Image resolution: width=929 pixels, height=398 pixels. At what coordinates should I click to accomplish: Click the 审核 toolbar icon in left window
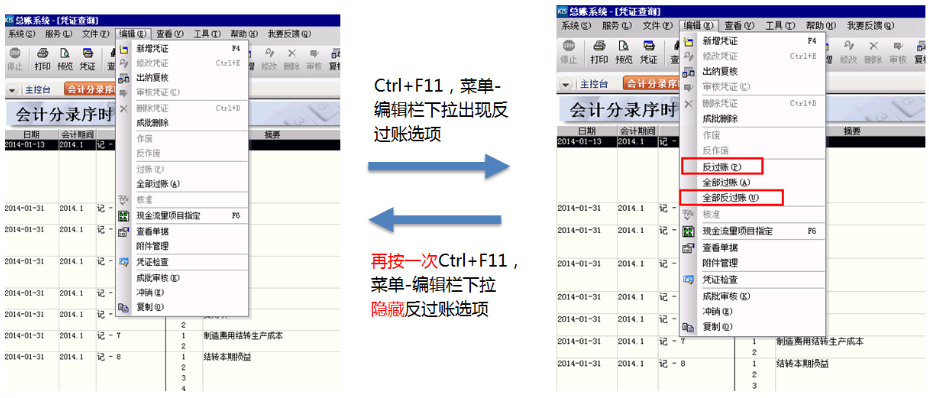(314, 59)
